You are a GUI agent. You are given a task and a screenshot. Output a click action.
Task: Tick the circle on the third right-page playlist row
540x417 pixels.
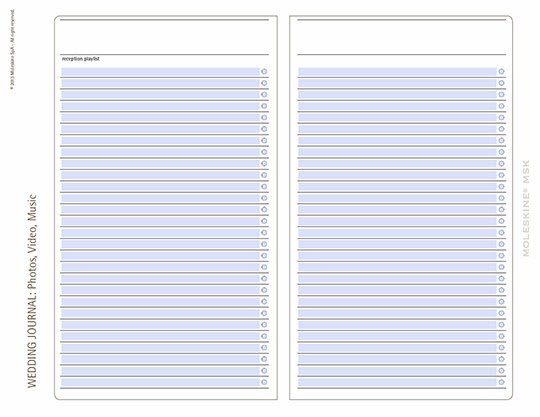(501, 94)
